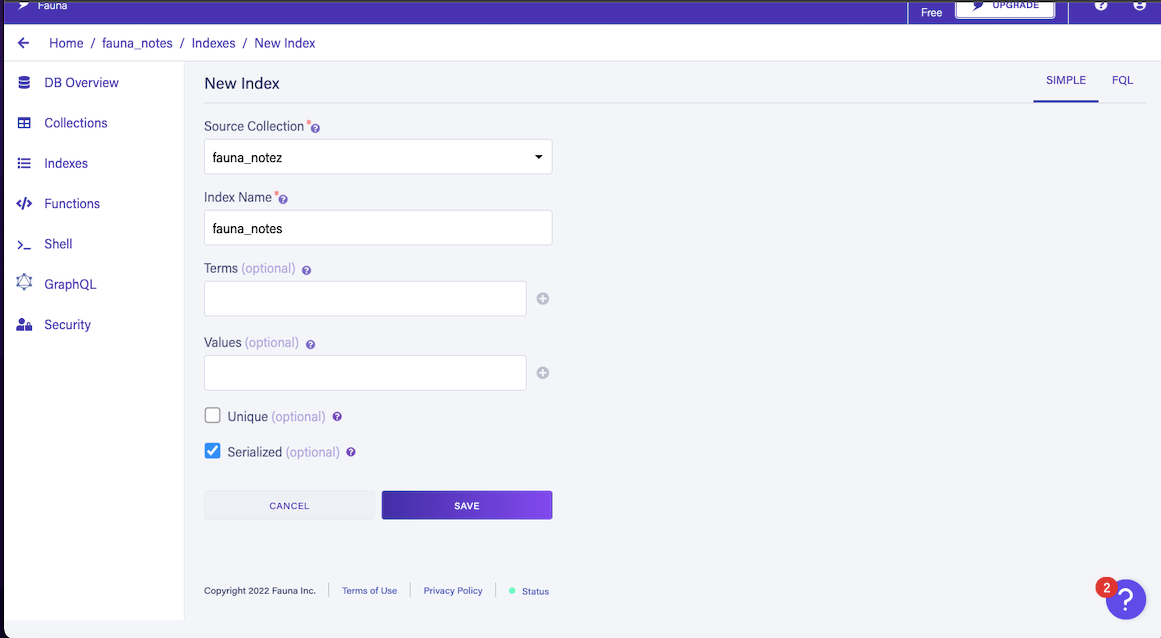Click the SAVE button
1161x638 pixels.
[x=466, y=506]
